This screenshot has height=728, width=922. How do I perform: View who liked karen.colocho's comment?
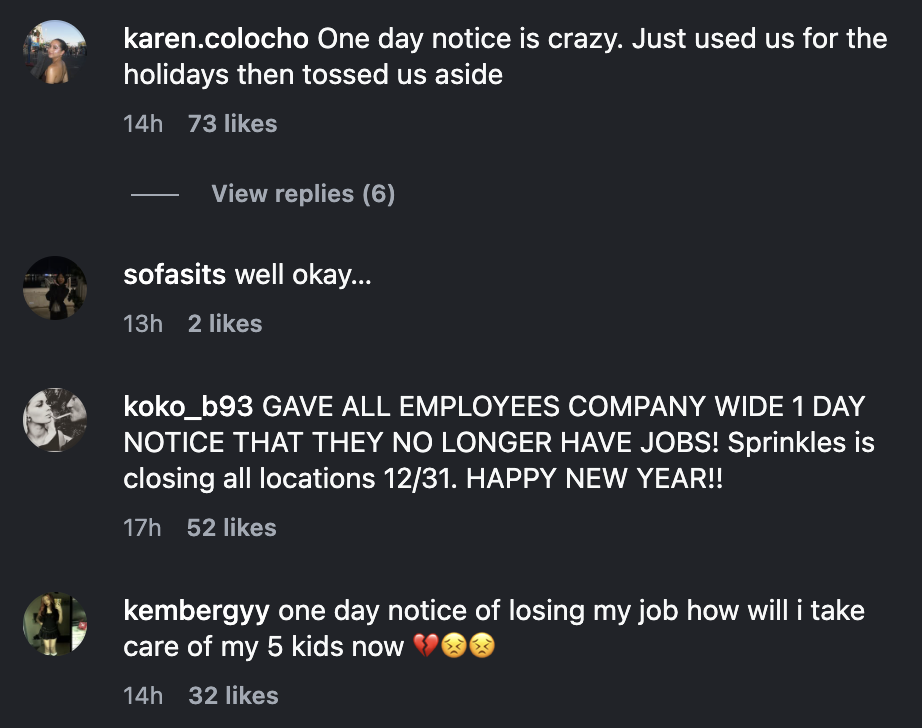231,123
